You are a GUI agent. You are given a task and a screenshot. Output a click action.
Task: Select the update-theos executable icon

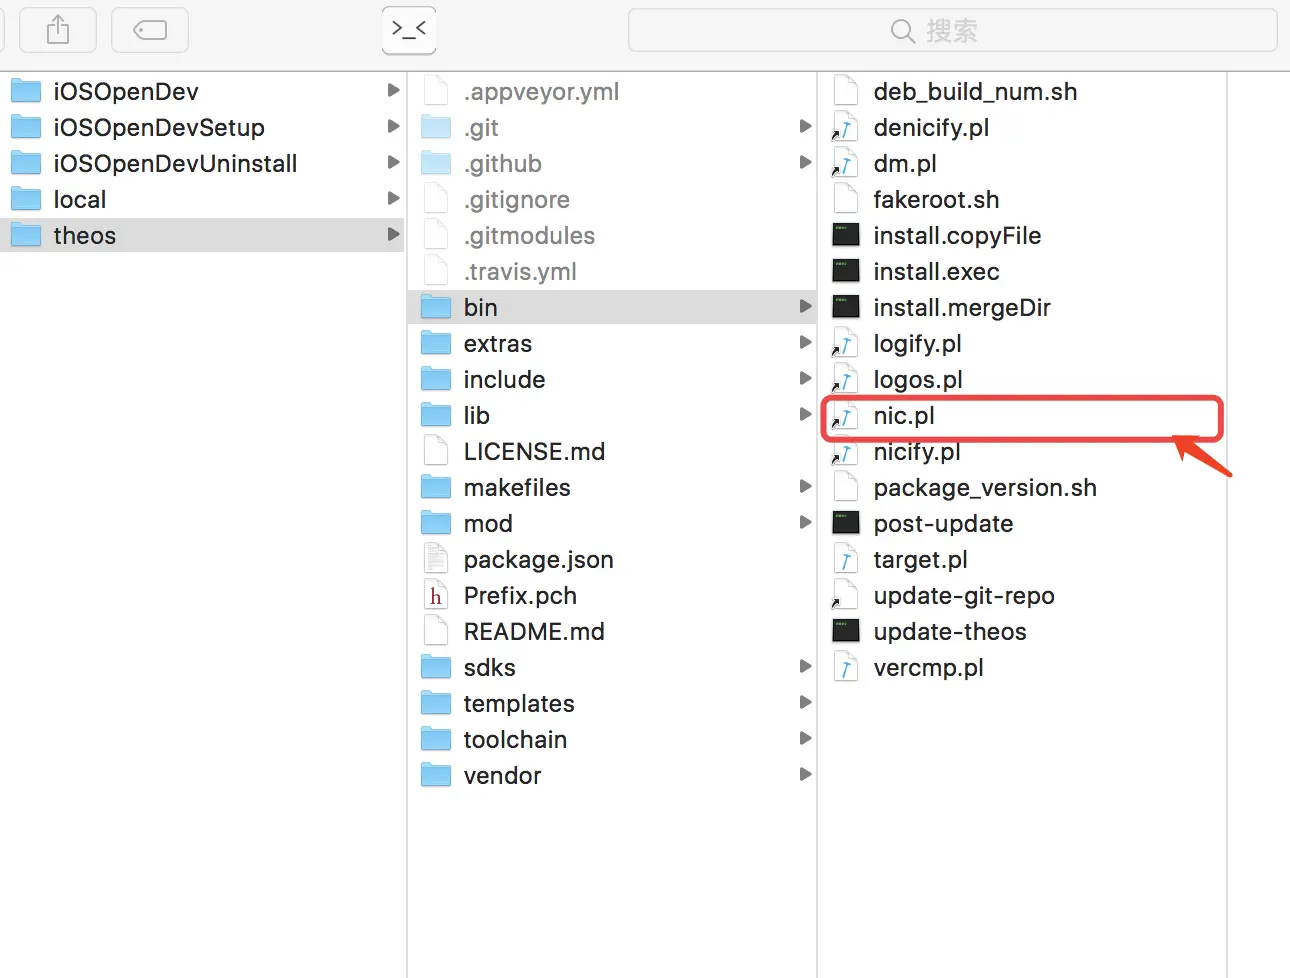pos(846,631)
